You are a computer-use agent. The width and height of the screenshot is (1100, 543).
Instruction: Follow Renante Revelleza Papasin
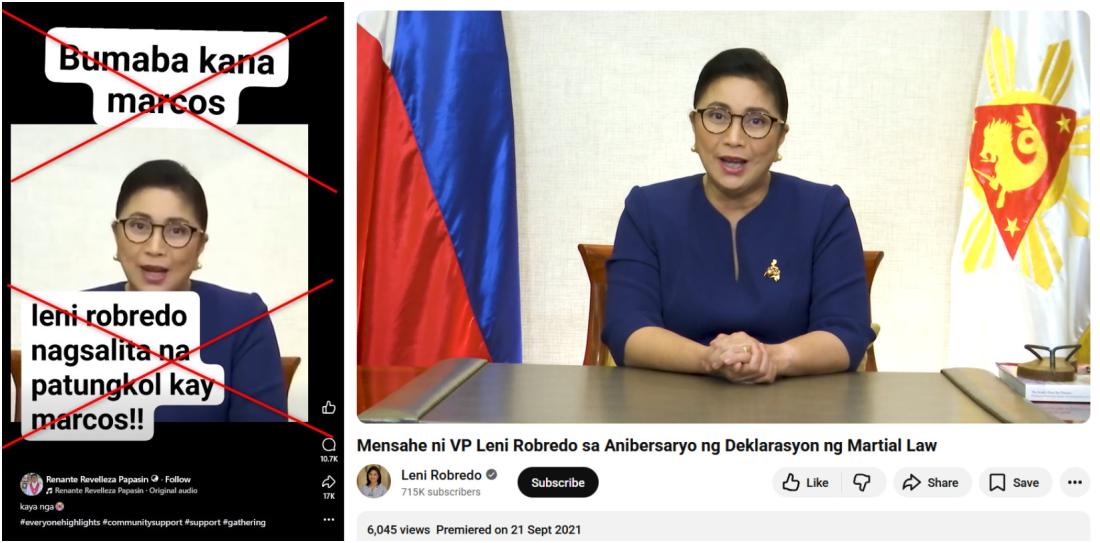[x=177, y=479]
